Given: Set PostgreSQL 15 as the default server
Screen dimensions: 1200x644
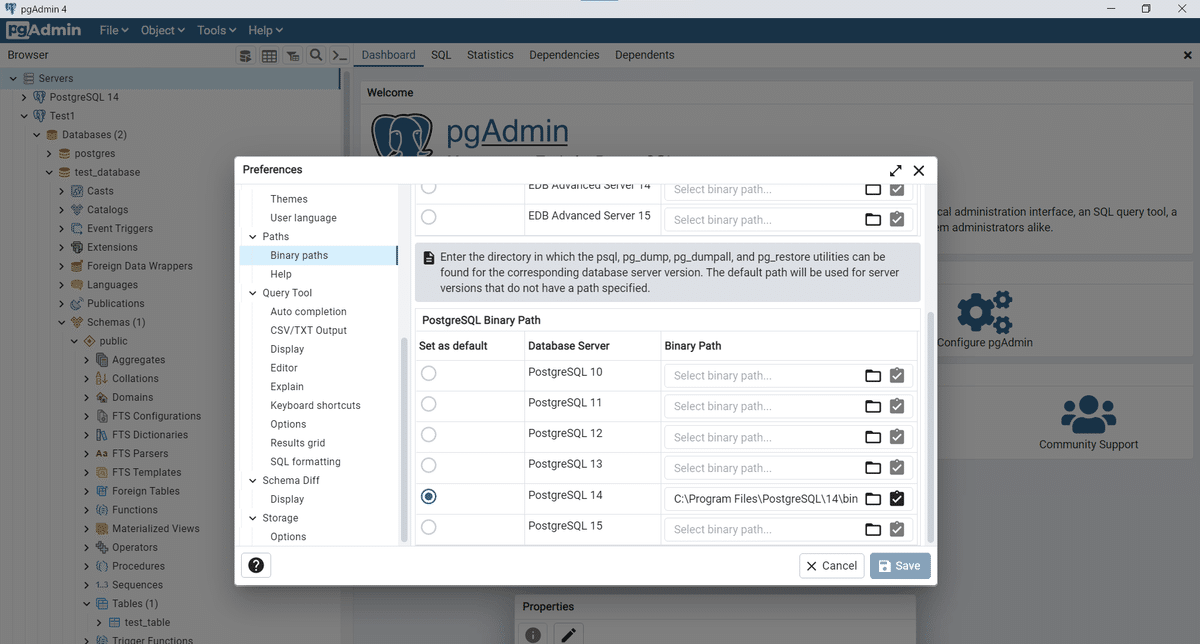Looking at the screenshot, I should [x=428, y=527].
